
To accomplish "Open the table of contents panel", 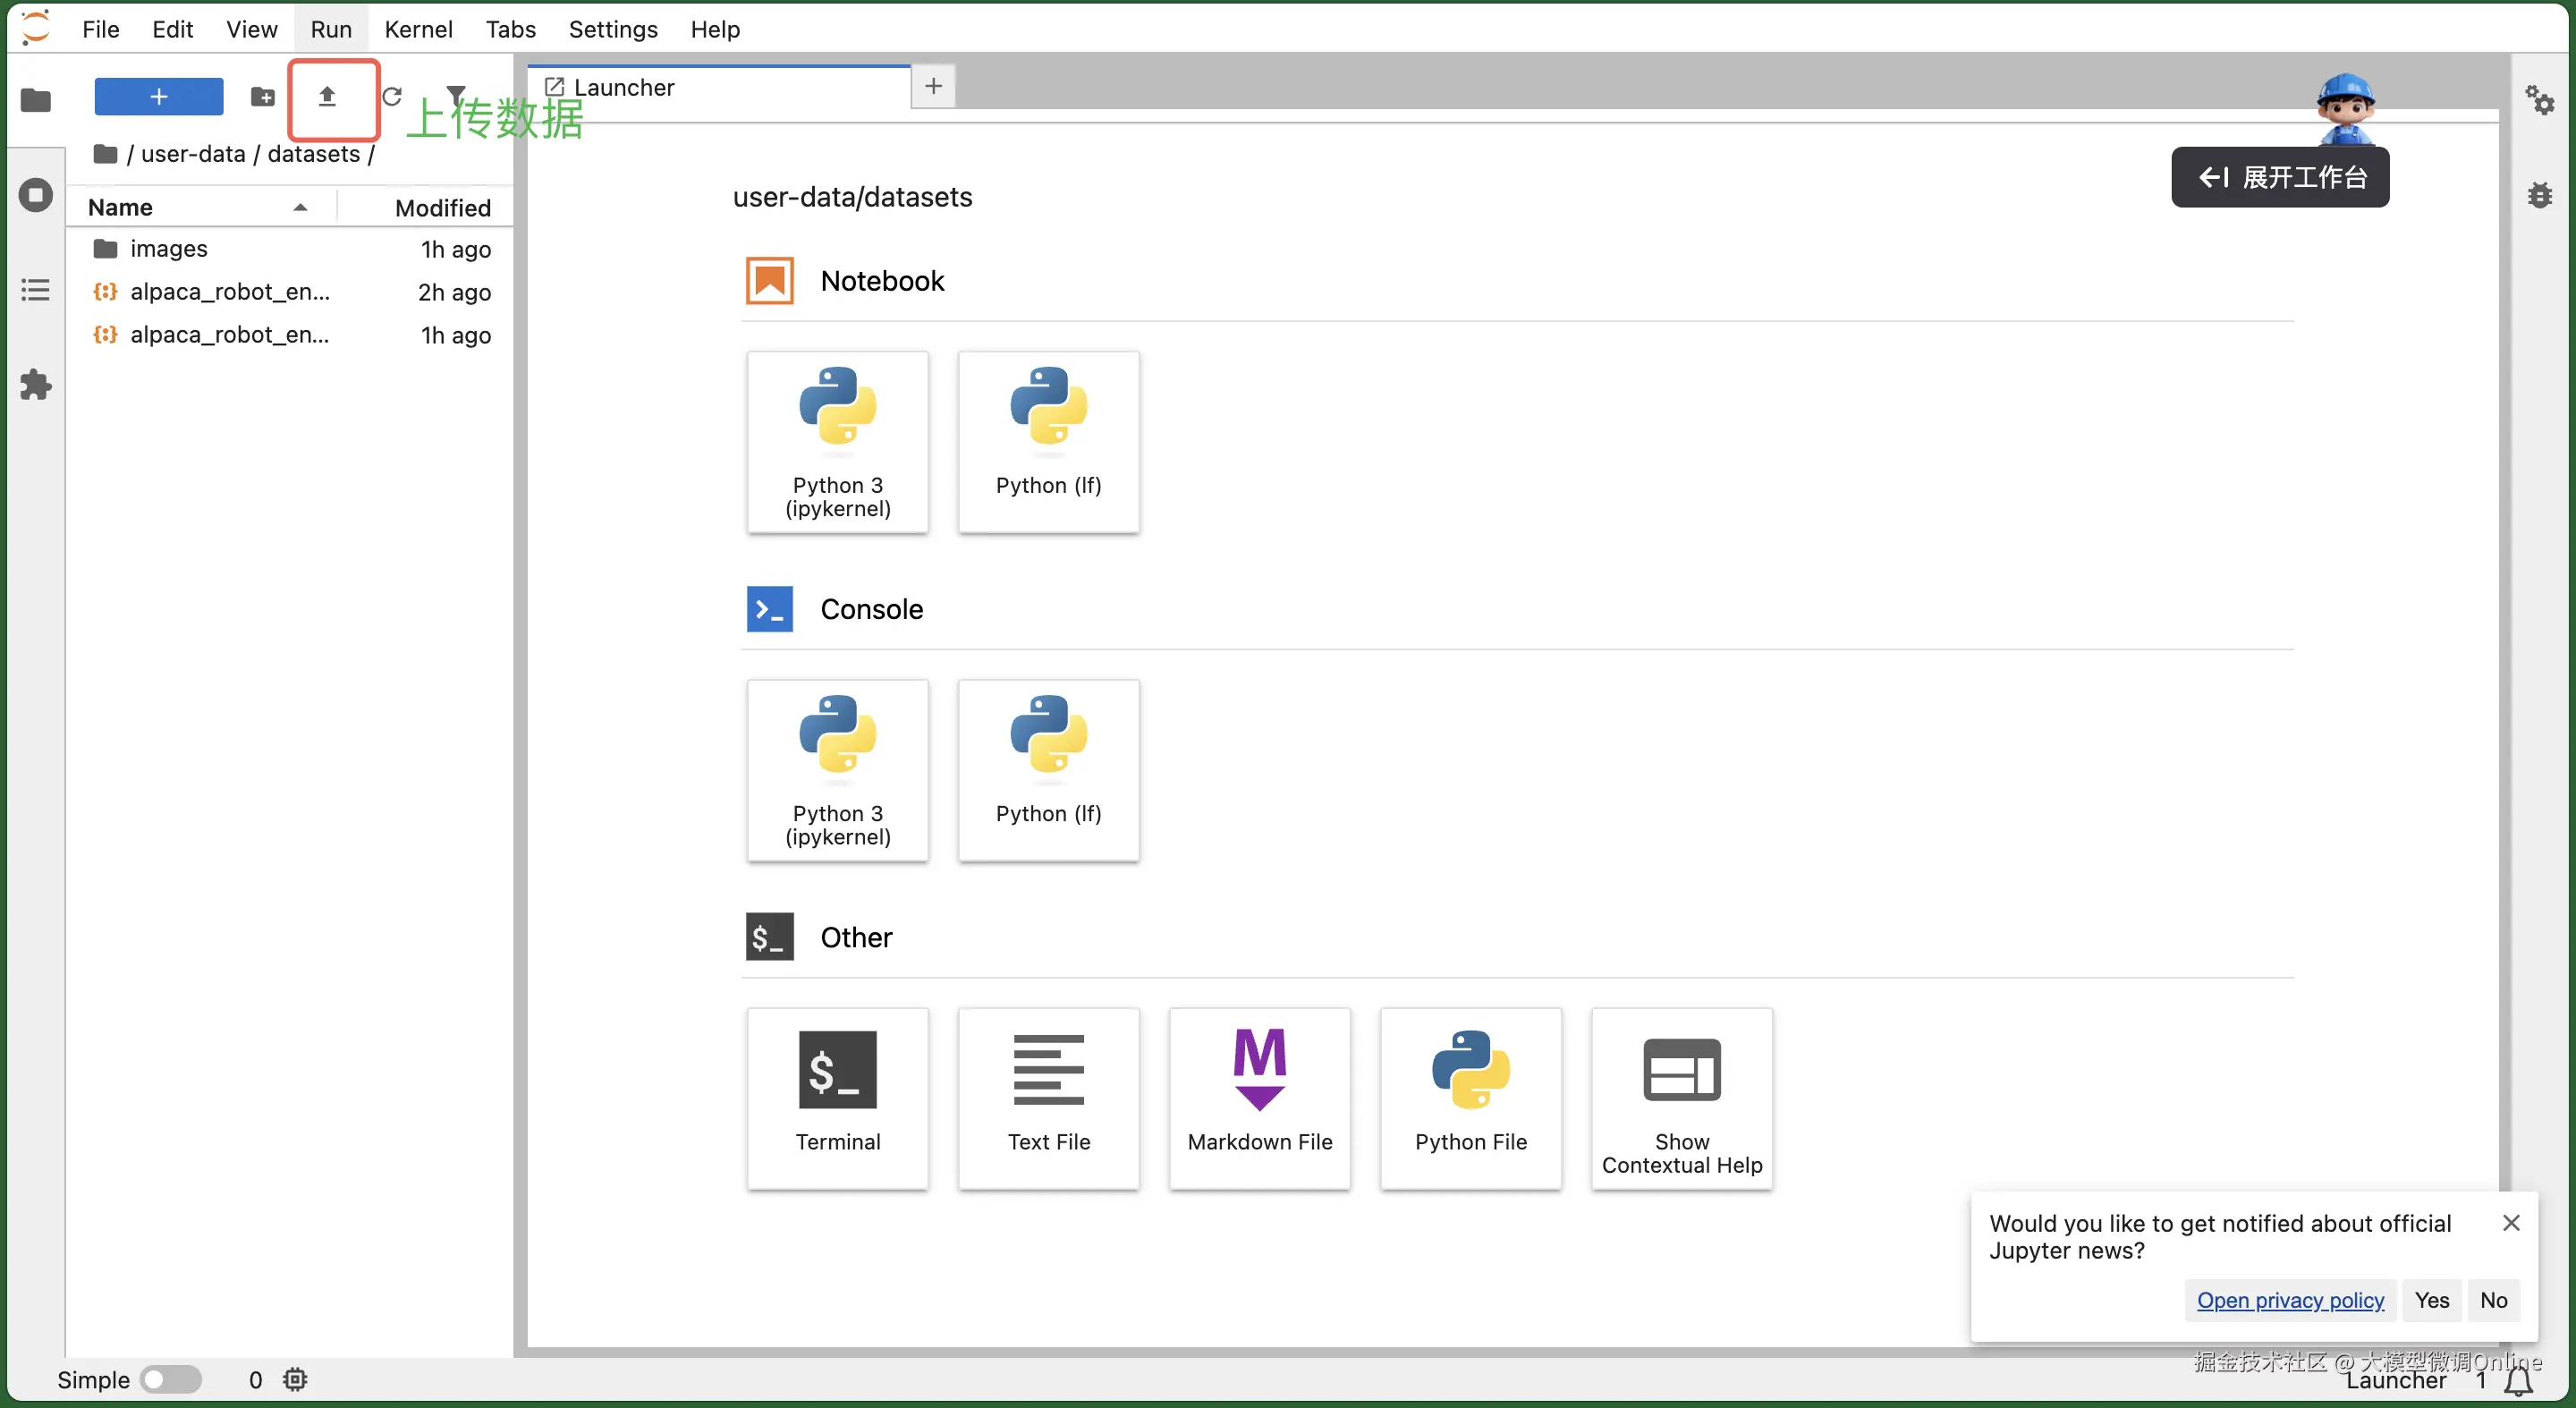I will pyautogui.click(x=36, y=290).
